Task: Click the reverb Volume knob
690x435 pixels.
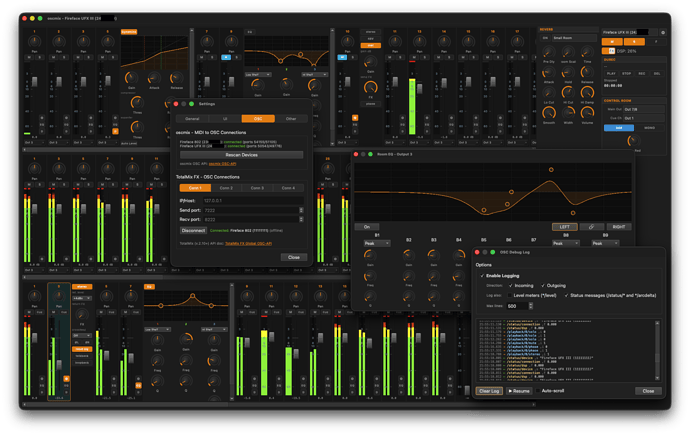Action: click(x=587, y=113)
